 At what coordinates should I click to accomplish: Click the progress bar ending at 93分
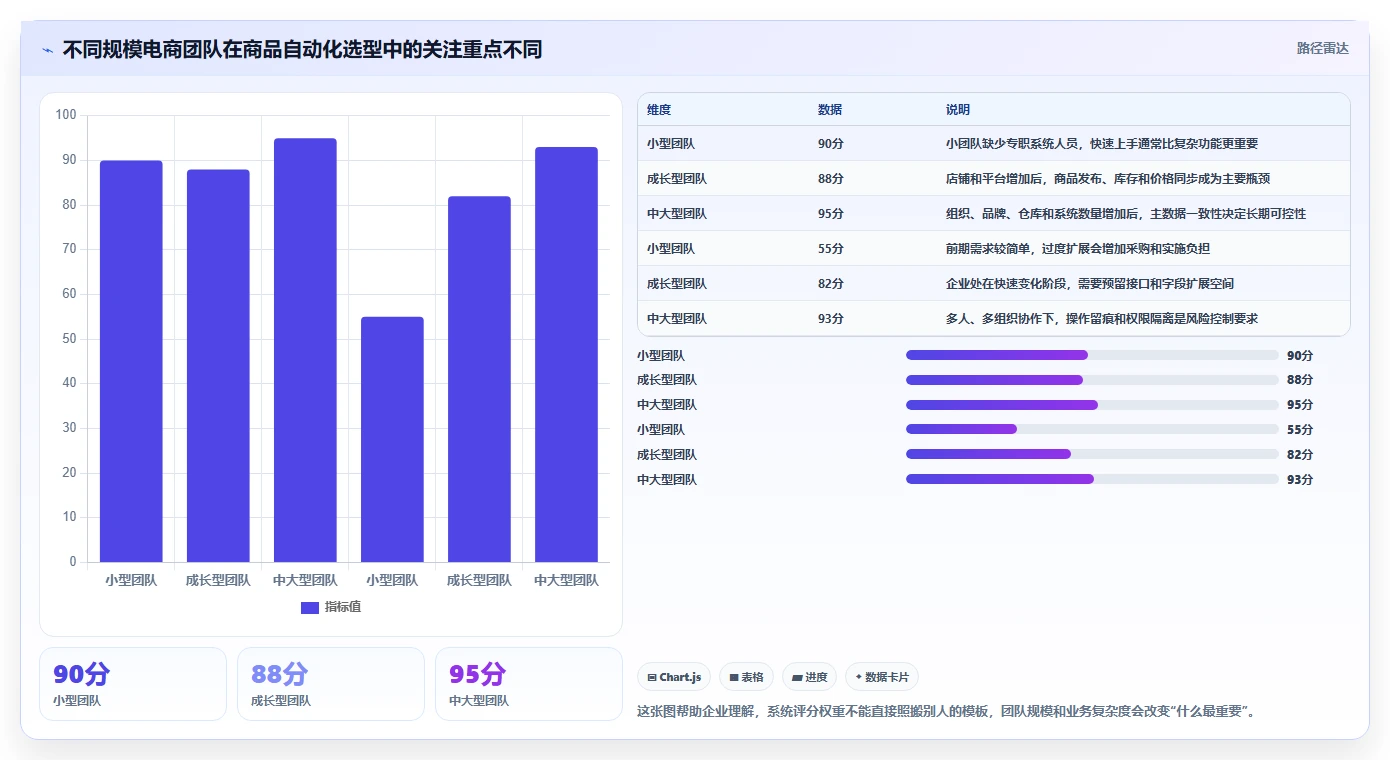(1092, 479)
